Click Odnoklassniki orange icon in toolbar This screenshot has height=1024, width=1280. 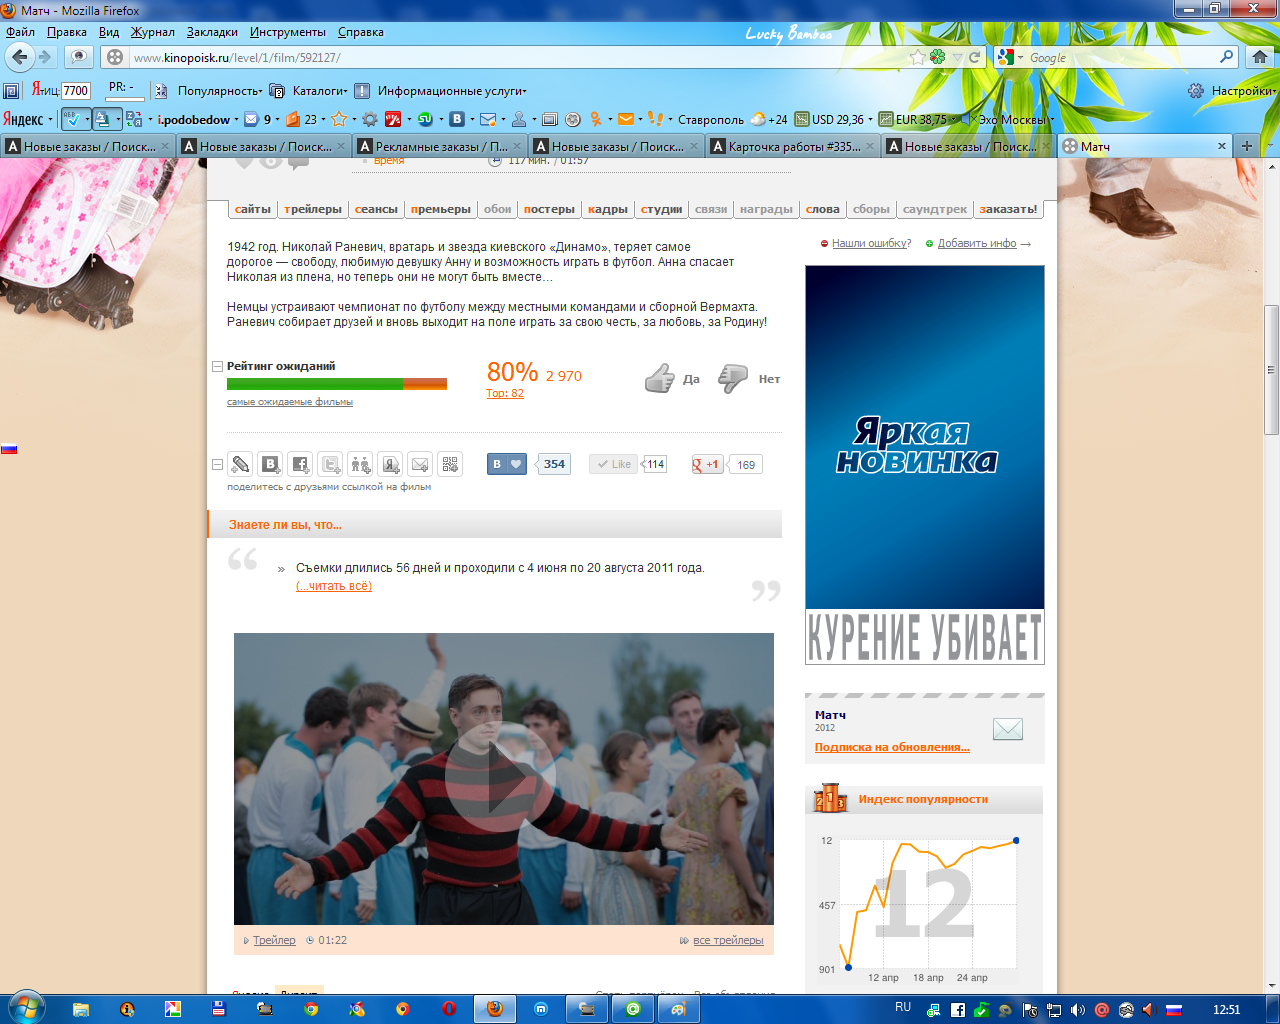[x=595, y=119]
